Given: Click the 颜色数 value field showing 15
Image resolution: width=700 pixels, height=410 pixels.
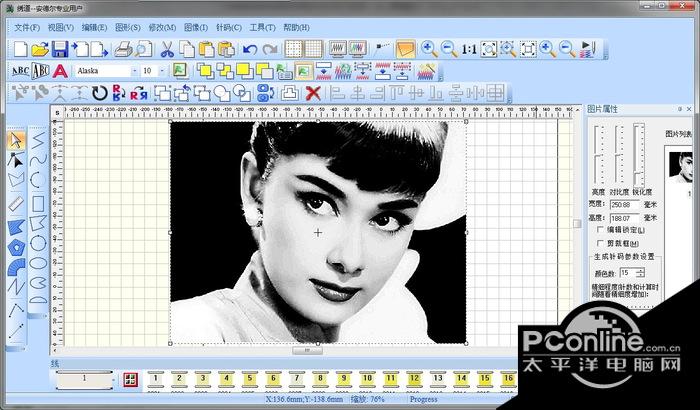Looking at the screenshot, I should (628, 272).
